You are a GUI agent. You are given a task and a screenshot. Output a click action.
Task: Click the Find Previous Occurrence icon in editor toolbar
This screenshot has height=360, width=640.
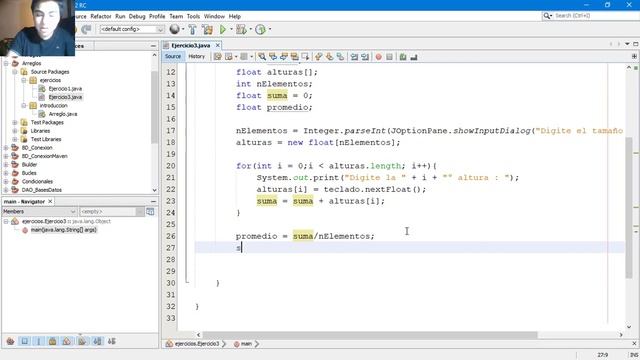pyautogui.click(x=273, y=57)
